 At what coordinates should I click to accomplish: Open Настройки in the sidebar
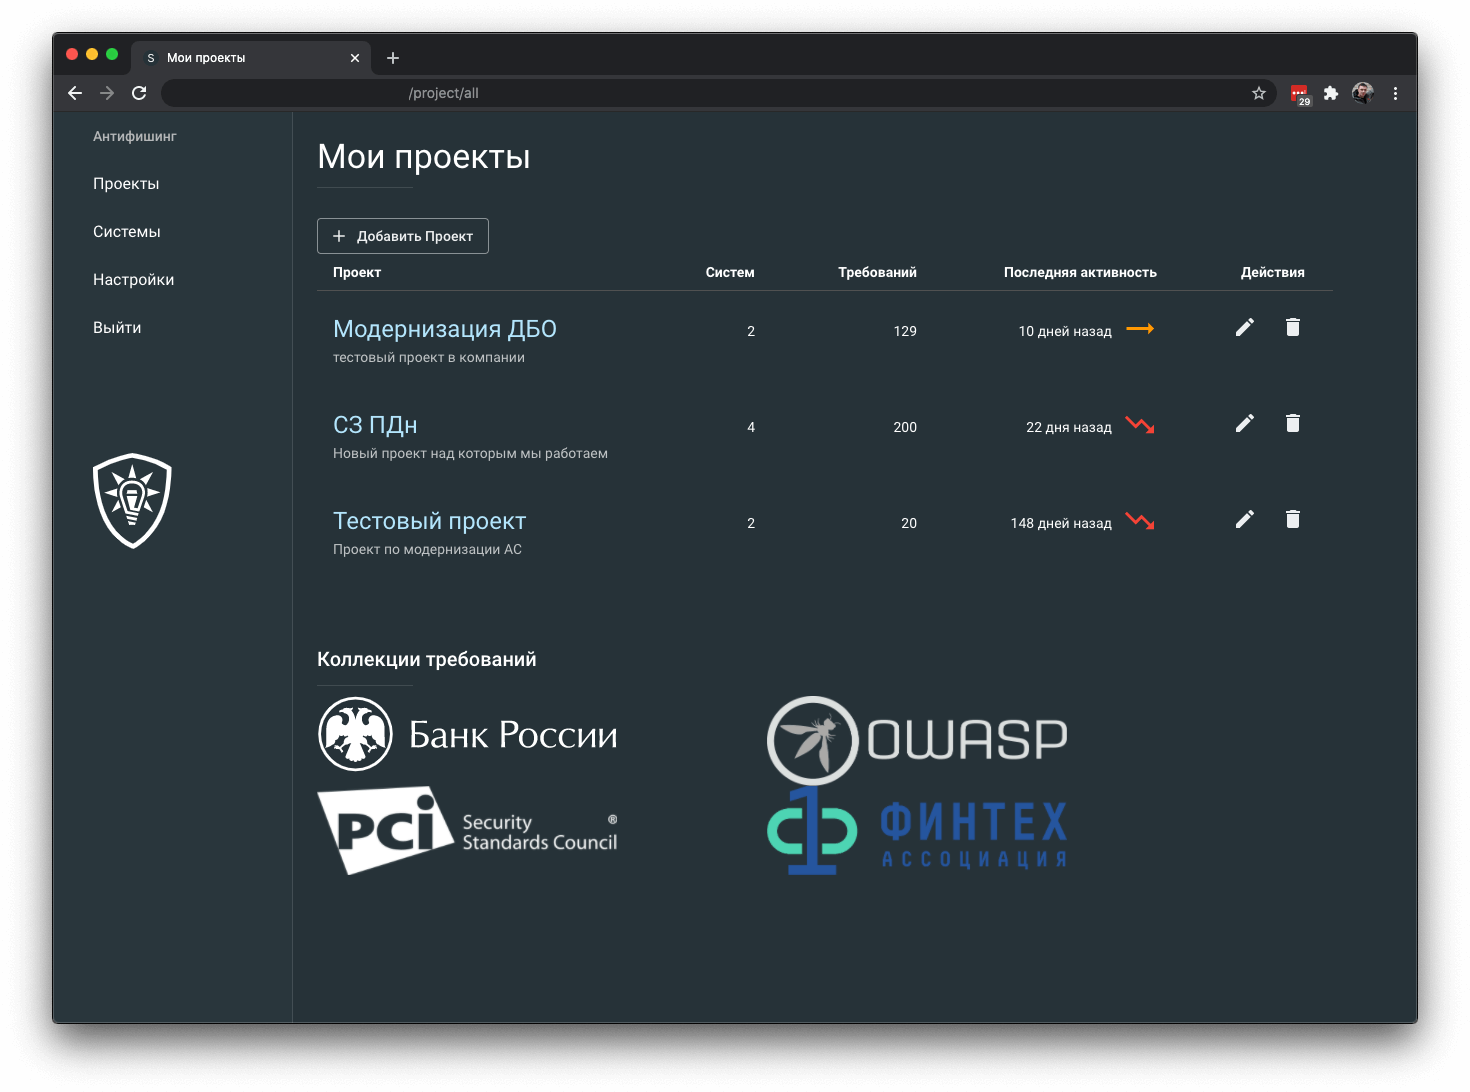[x=134, y=280]
